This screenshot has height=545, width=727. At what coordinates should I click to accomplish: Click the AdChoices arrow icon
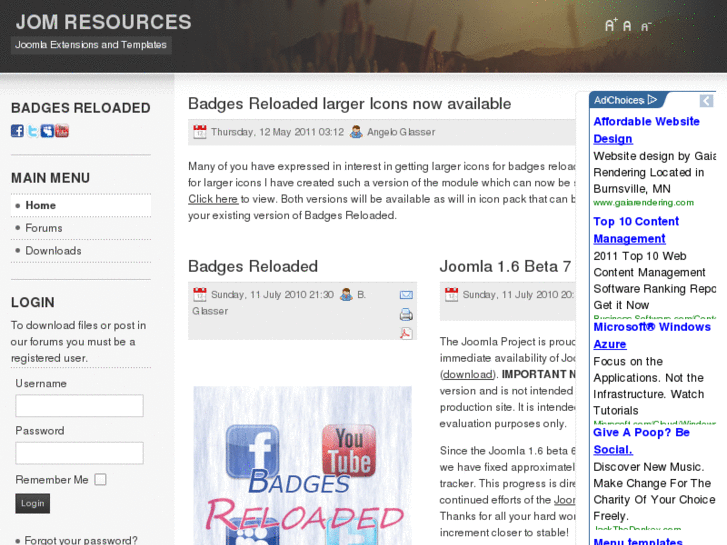pyautogui.click(x=652, y=100)
